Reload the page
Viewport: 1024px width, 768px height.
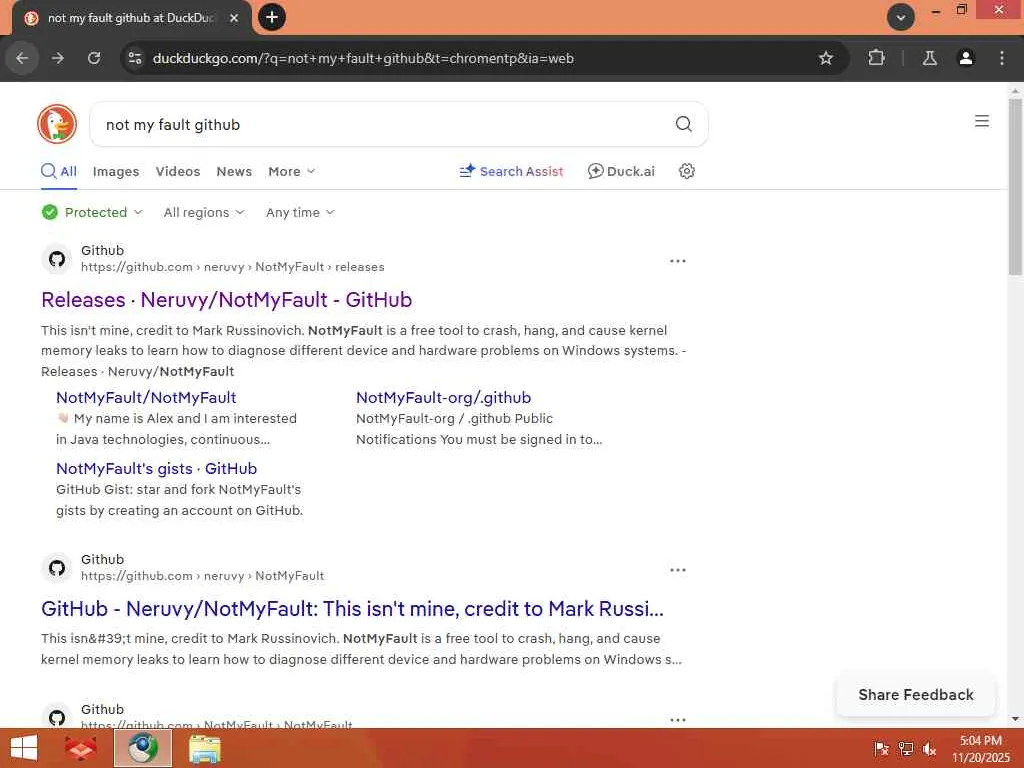pos(94,58)
